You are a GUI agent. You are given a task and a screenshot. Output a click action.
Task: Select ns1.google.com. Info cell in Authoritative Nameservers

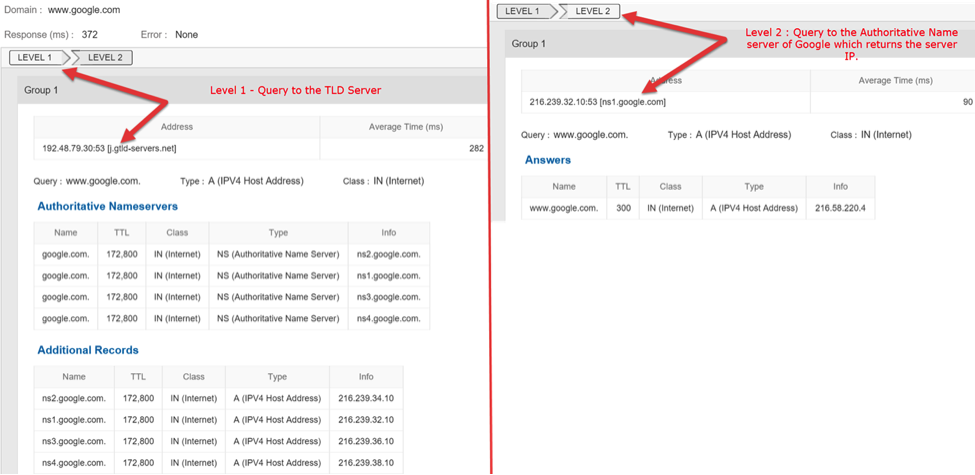click(x=389, y=275)
